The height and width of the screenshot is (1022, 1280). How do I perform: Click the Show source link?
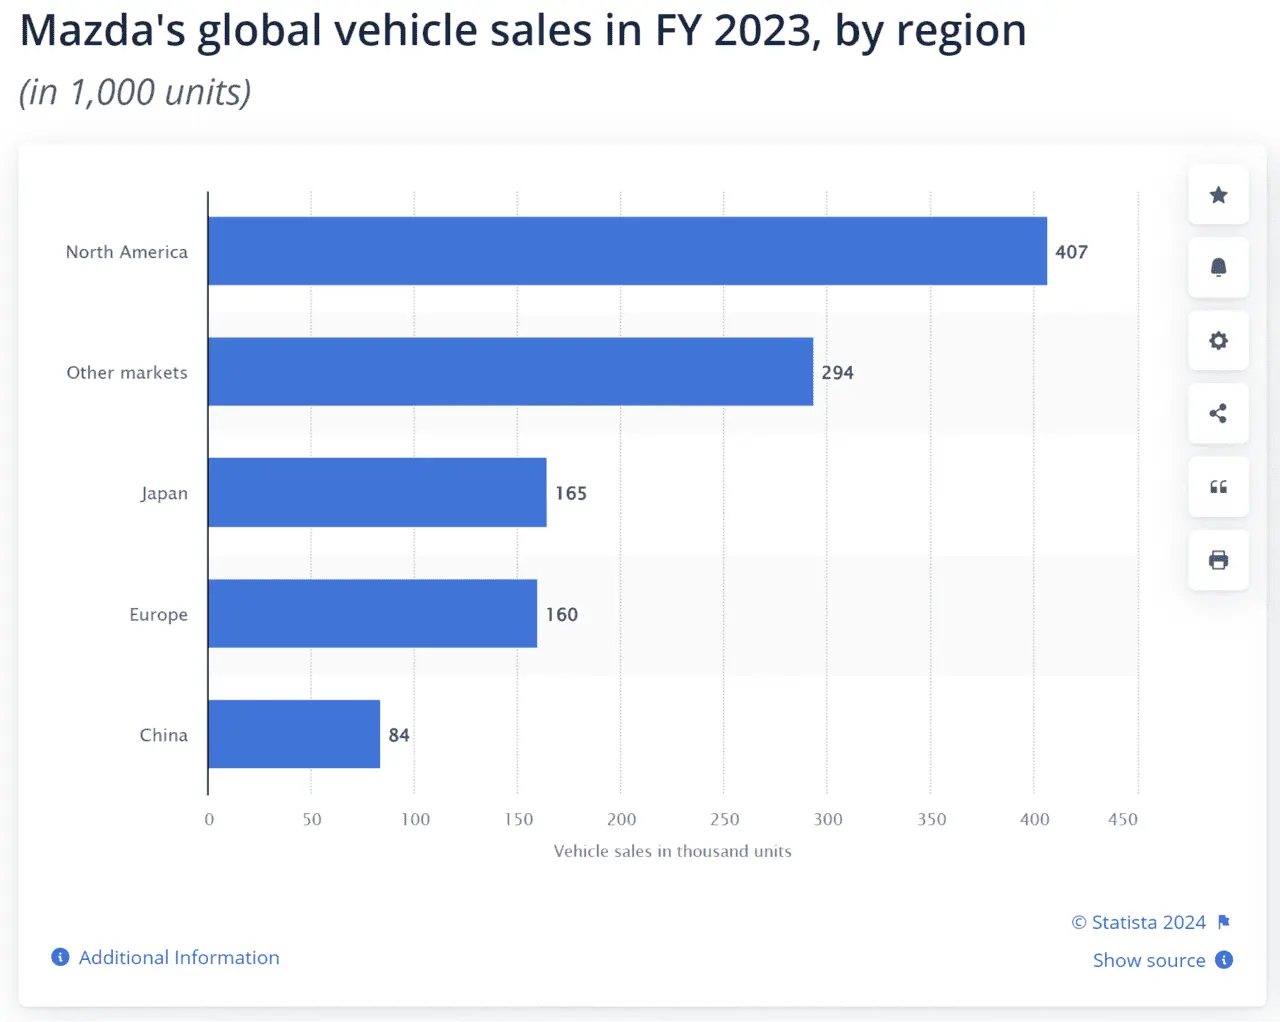[1149, 960]
